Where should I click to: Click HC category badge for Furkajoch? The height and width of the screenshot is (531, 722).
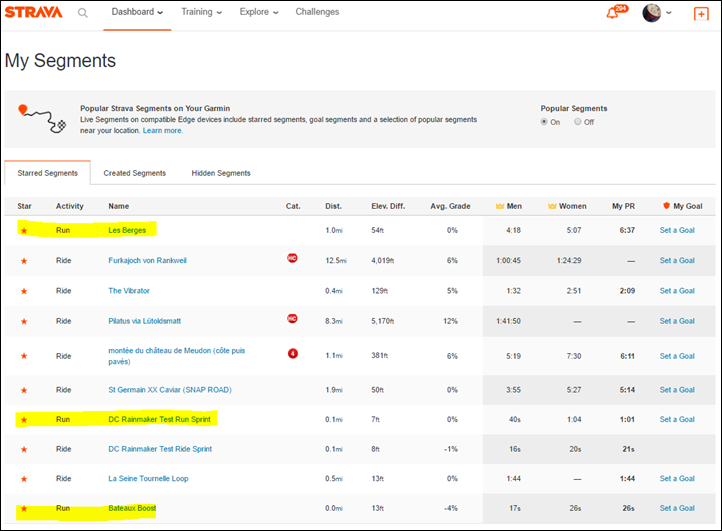(292, 258)
